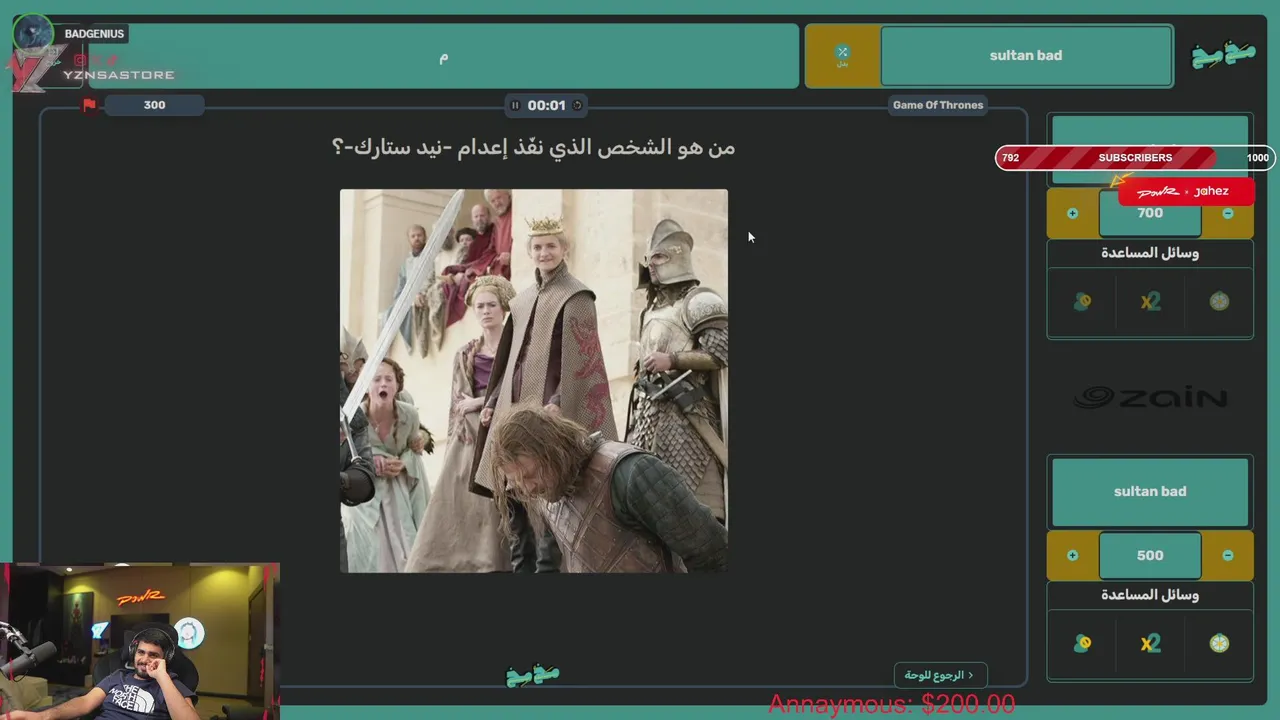This screenshot has width=1280, height=720.
Task: Use the round clock helper for the 500-point team
Action: pyautogui.click(x=1219, y=644)
